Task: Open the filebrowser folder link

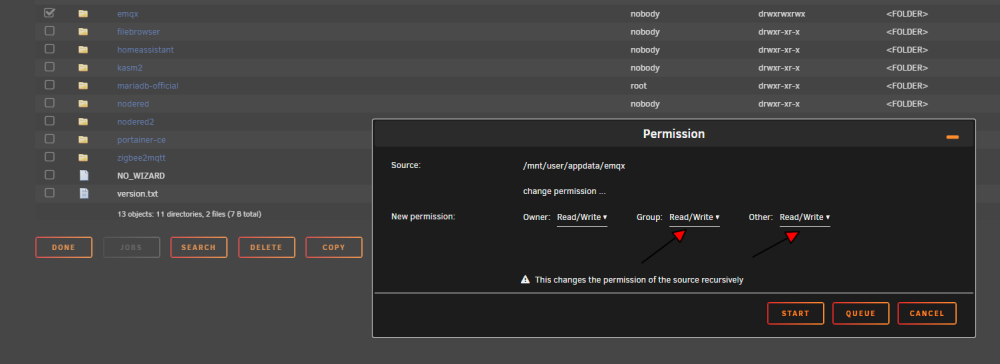Action: coord(138,32)
